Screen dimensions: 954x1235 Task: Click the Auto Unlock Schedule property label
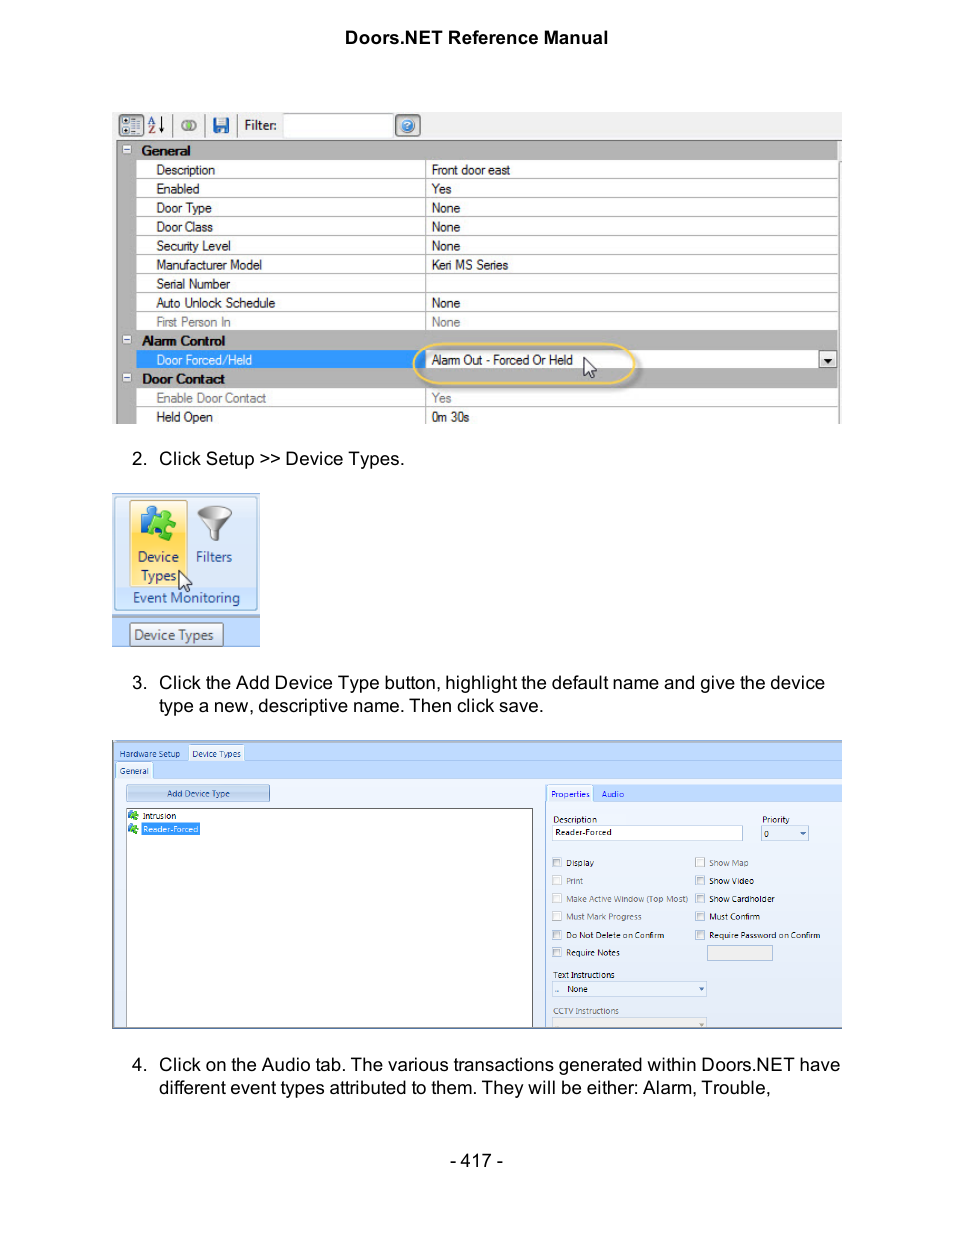coord(215,303)
